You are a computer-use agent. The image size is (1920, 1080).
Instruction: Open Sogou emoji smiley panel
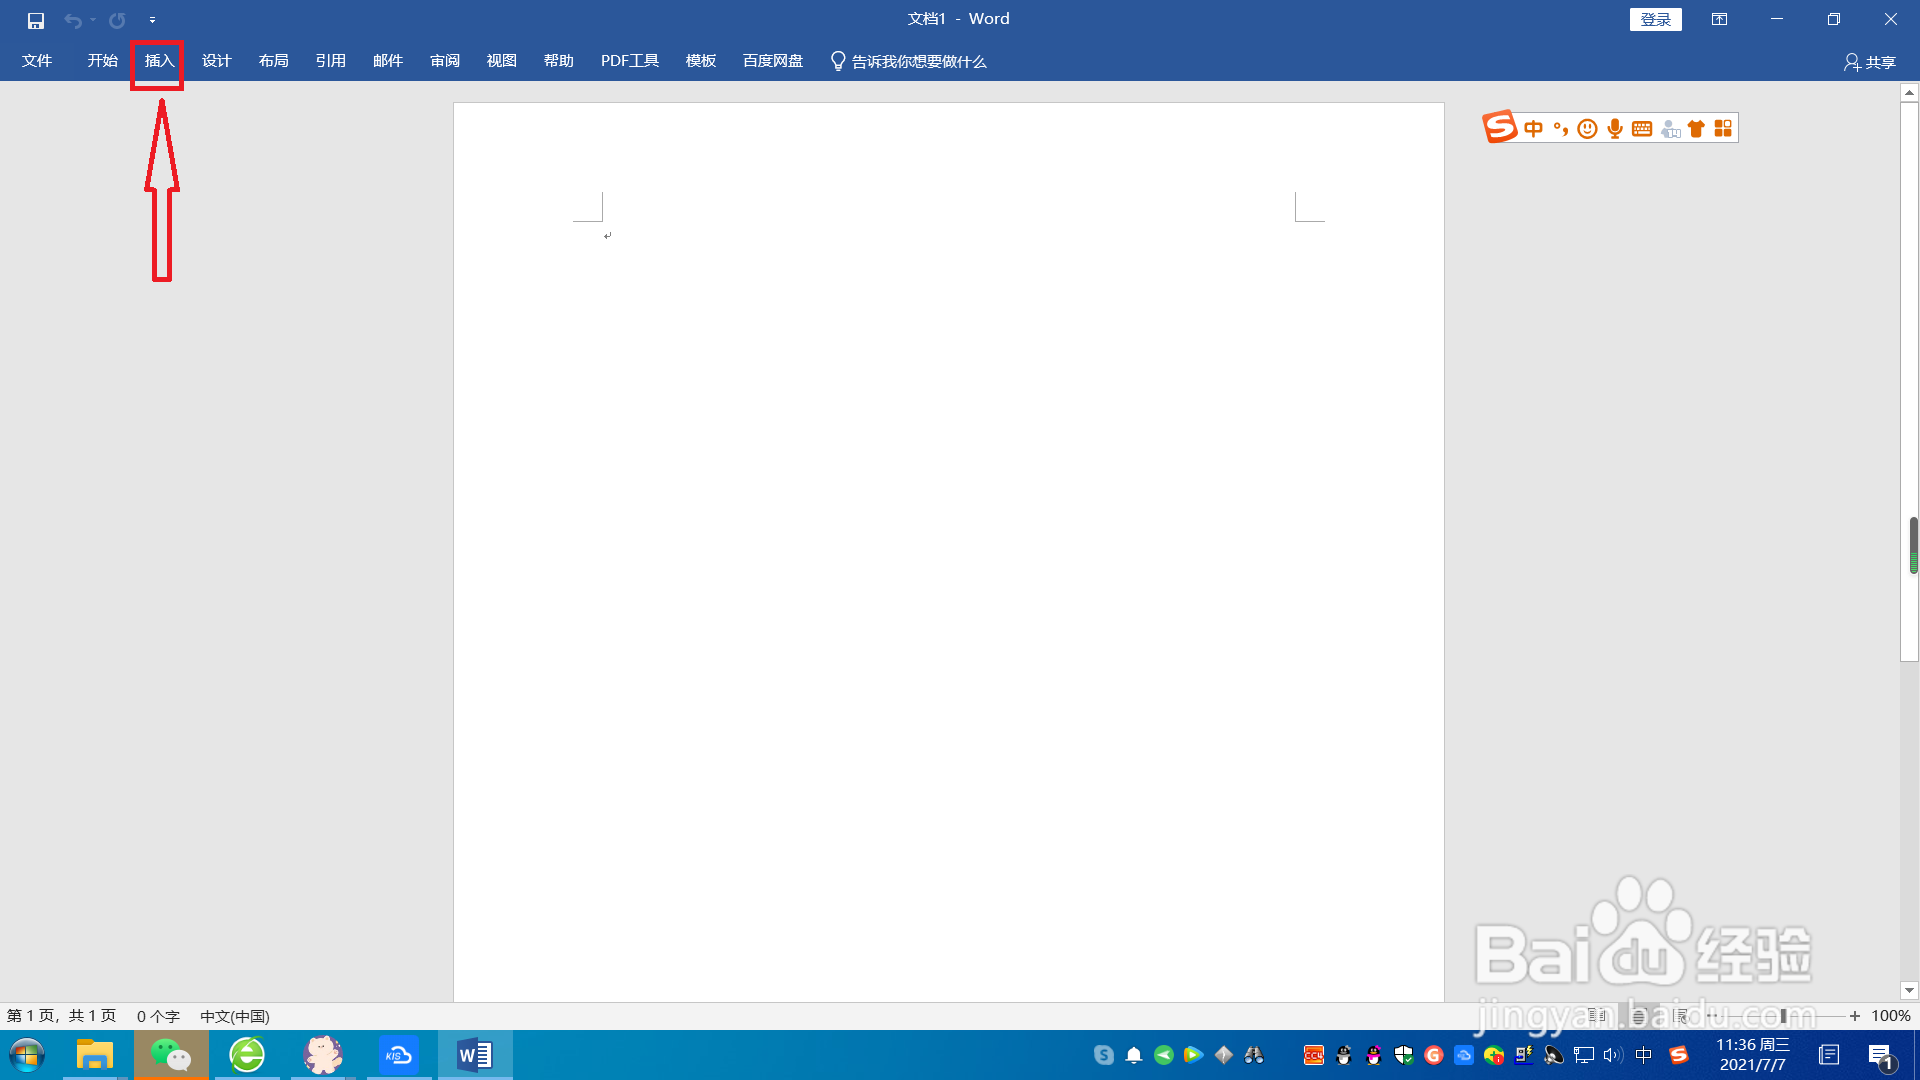pyautogui.click(x=1587, y=128)
